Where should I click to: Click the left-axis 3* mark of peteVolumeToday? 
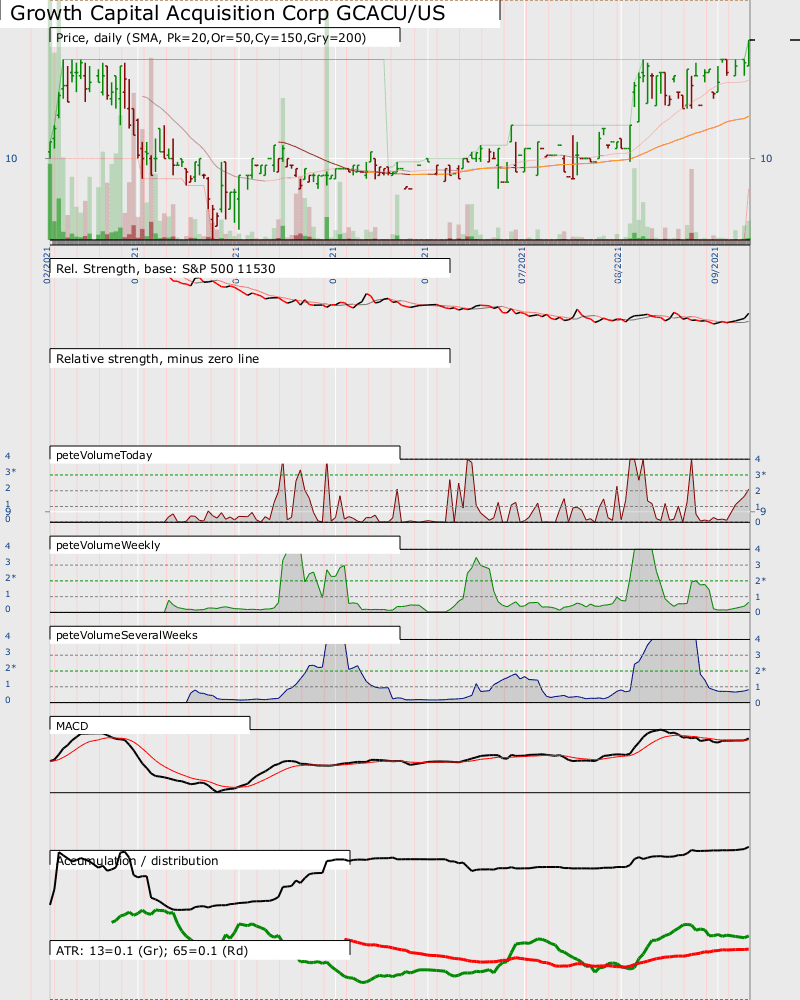pos(10,472)
